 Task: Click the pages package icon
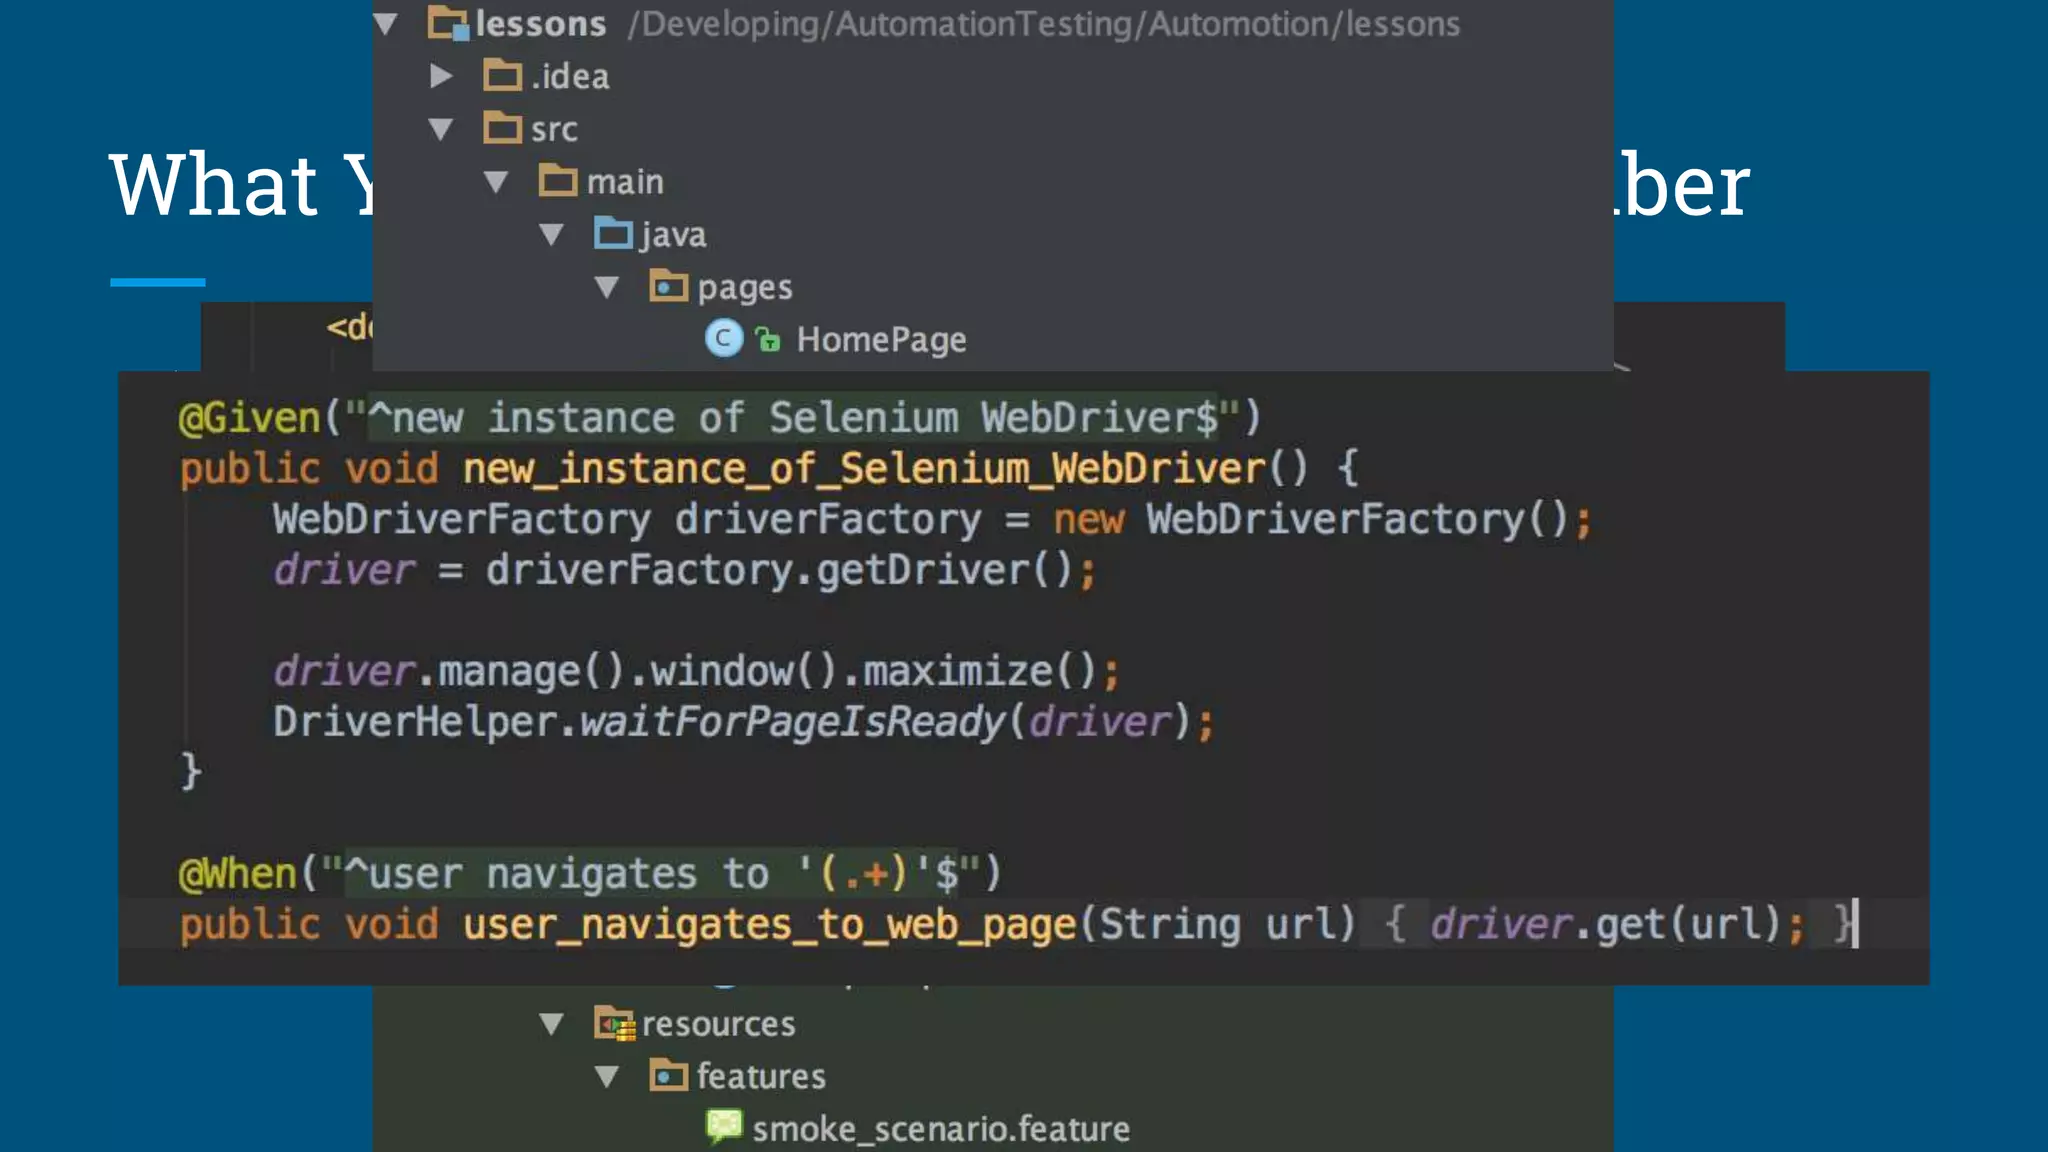[x=668, y=287]
